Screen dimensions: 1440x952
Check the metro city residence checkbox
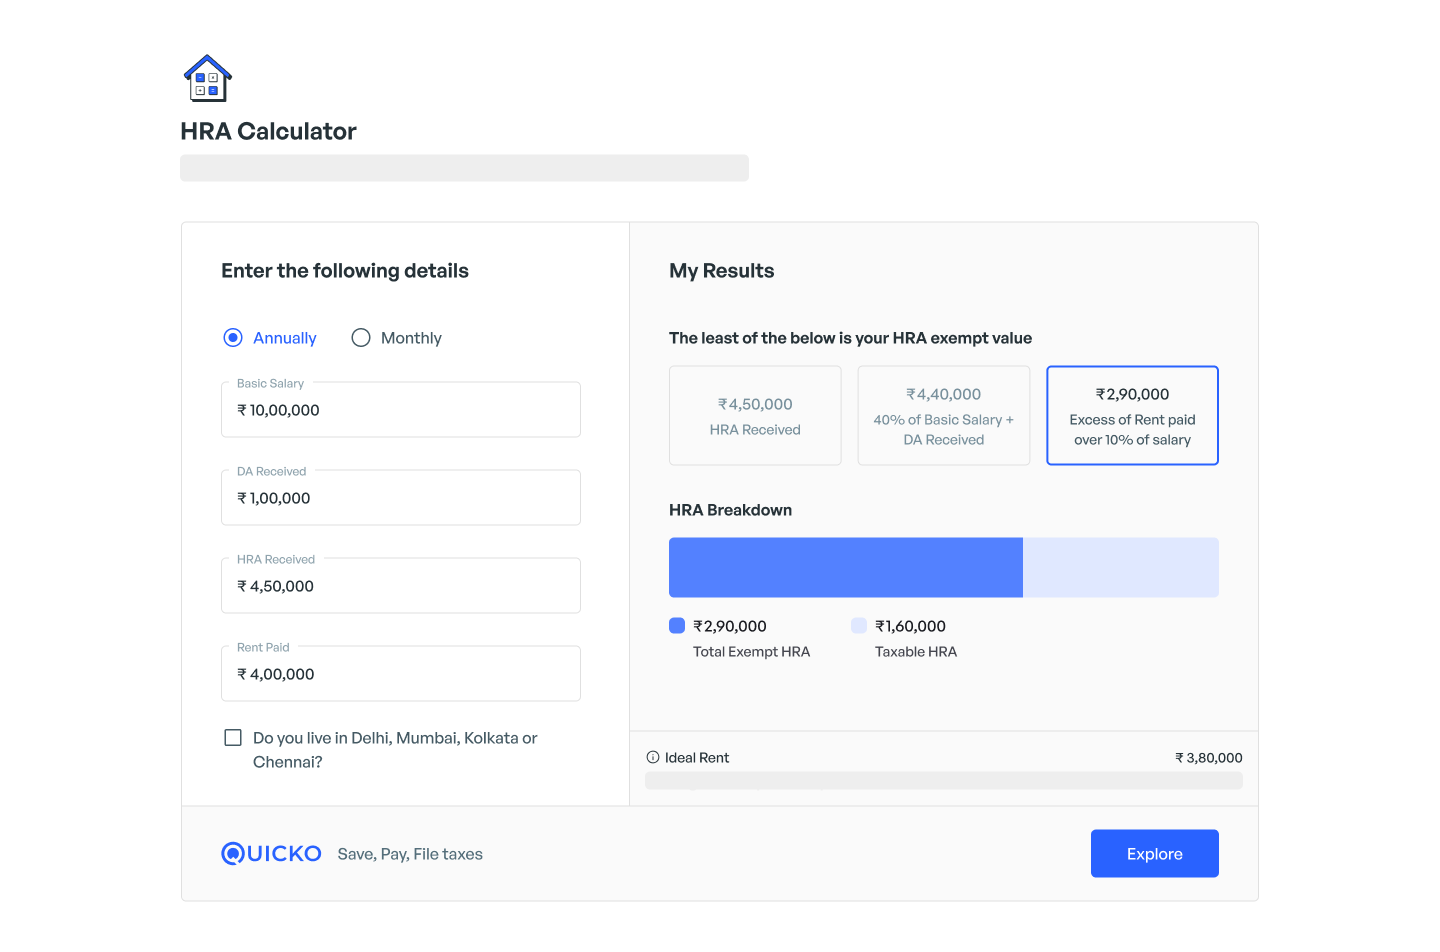(x=233, y=738)
